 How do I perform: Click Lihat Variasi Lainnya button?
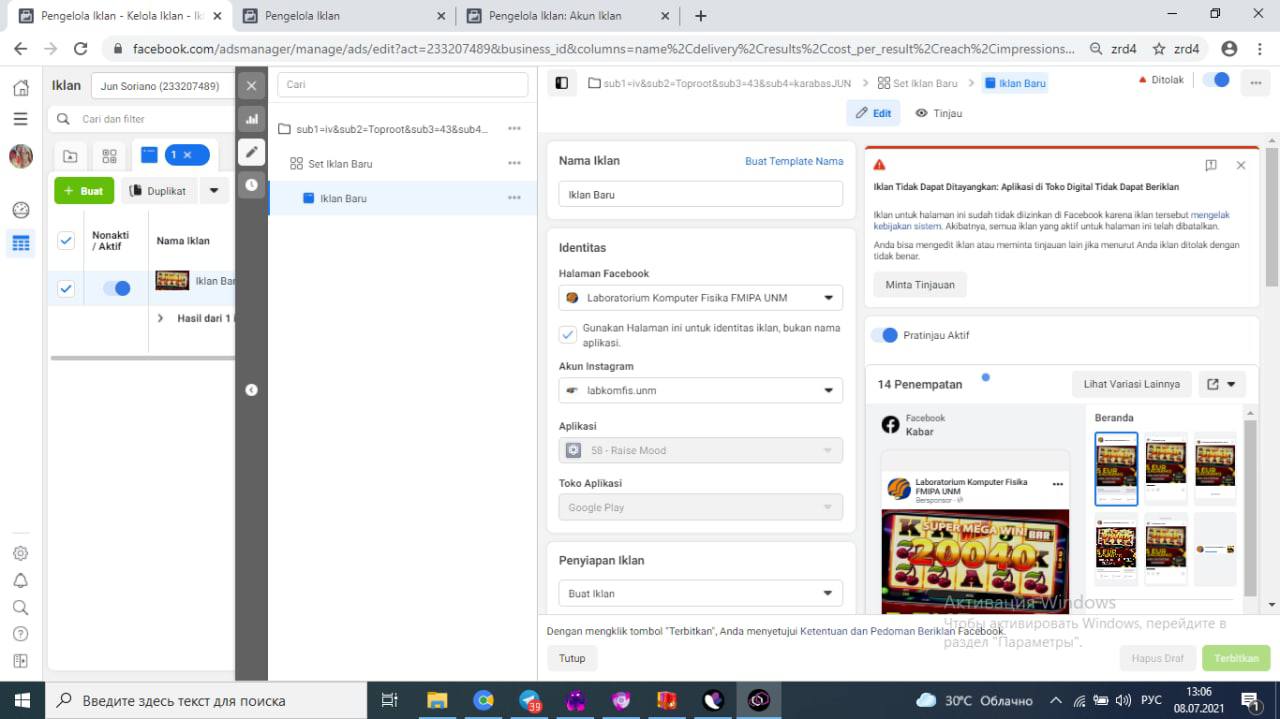click(x=1132, y=384)
